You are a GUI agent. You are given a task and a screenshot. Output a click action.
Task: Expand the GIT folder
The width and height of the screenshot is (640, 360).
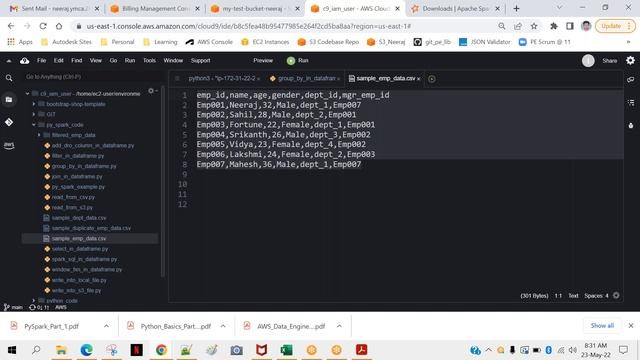(x=34, y=114)
